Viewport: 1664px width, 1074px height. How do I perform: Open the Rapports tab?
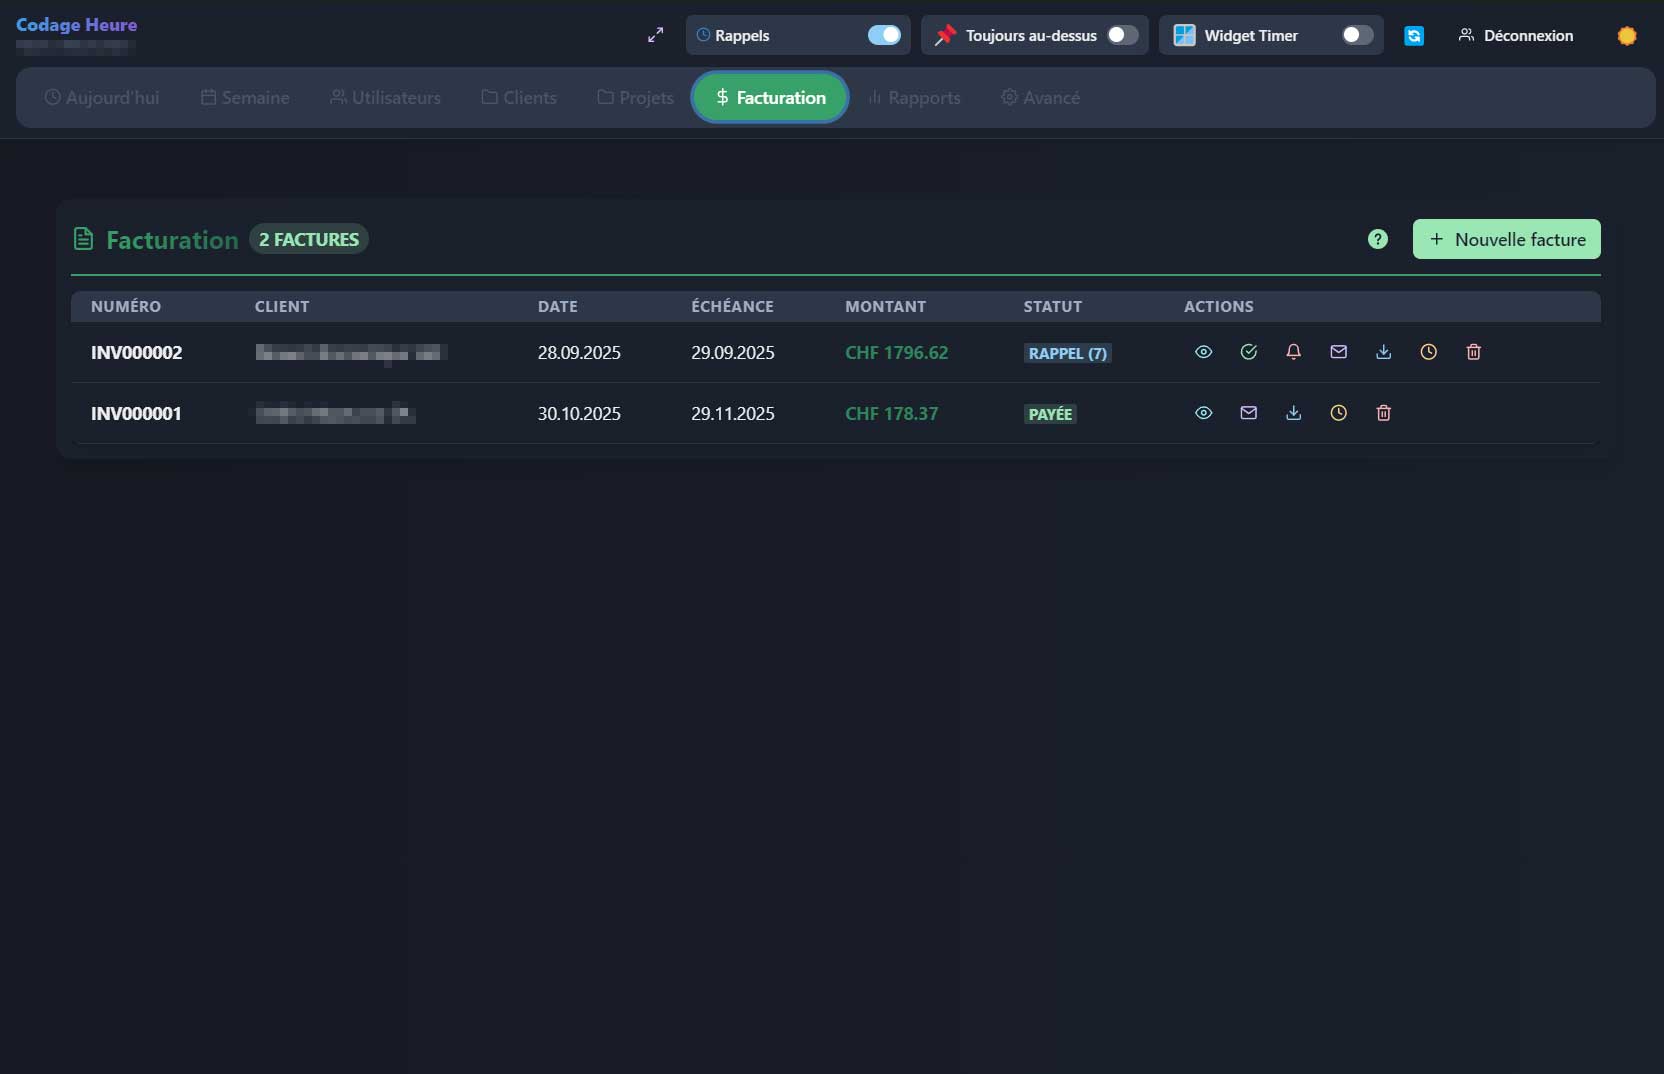click(x=914, y=98)
